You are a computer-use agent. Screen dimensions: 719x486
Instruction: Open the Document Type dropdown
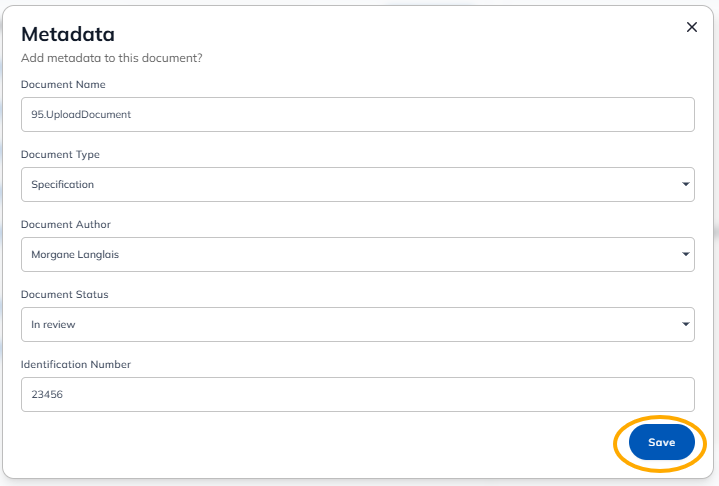point(357,184)
